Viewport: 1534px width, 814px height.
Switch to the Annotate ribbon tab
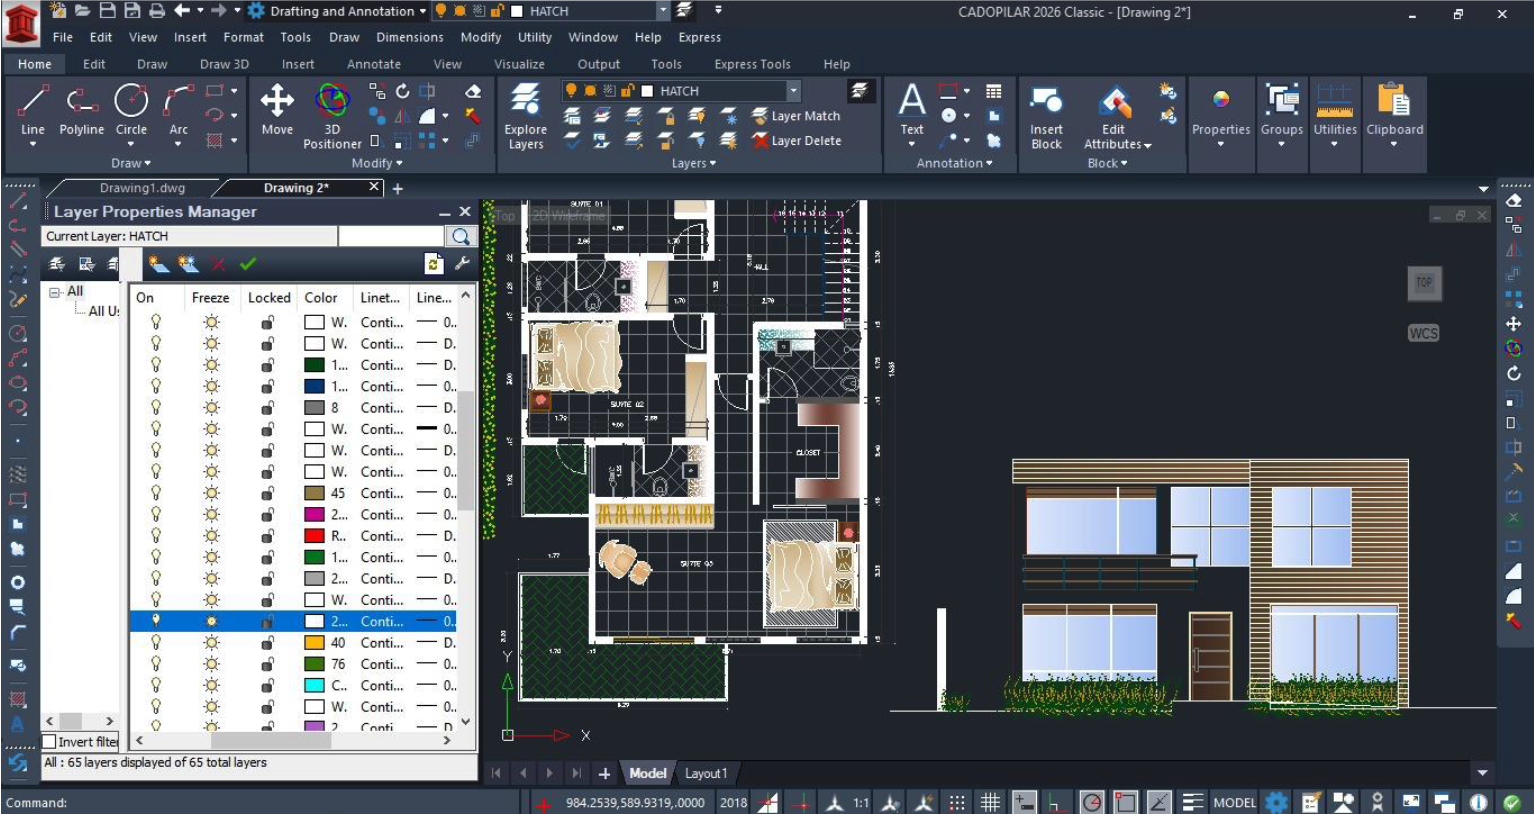coord(373,64)
